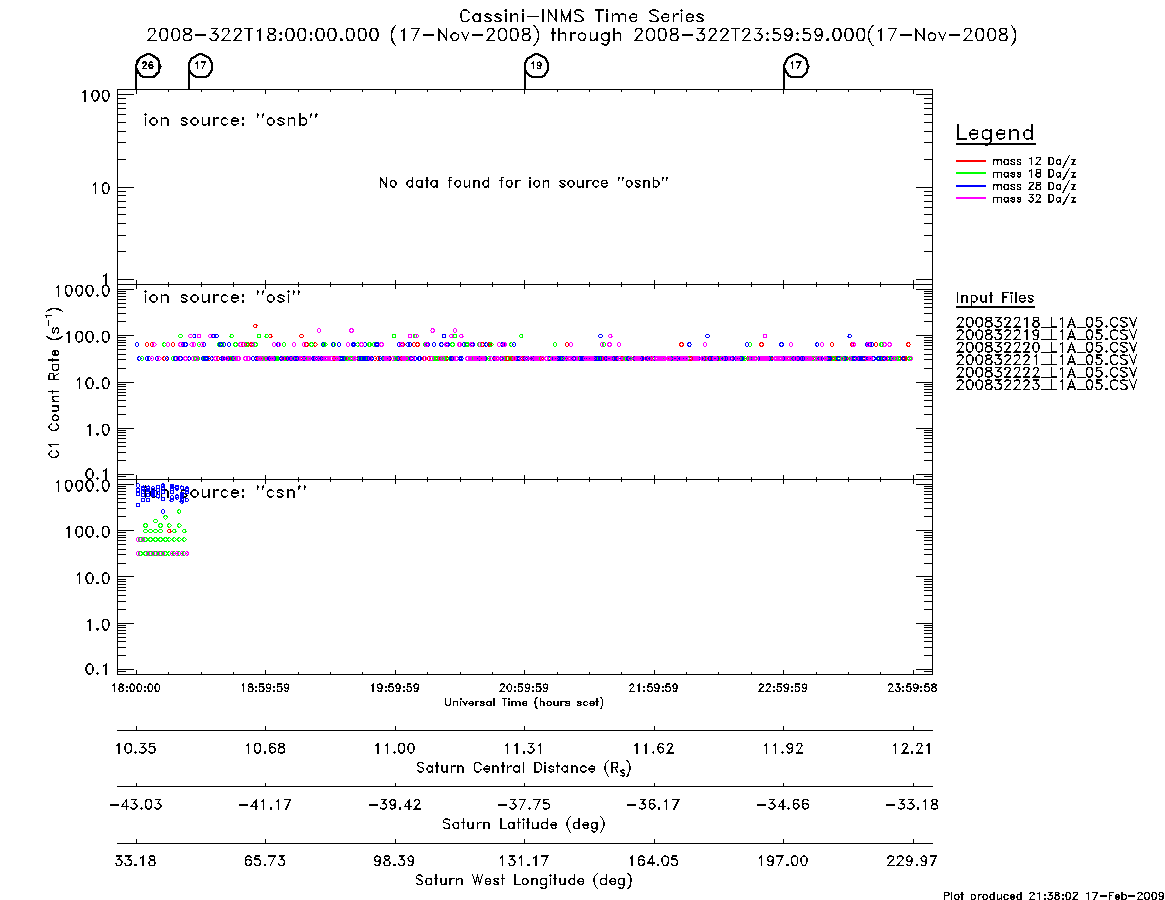The height and width of the screenshot is (900, 1165).
Task: Select marker 17 above the 22:59:59 tick
Action: pyautogui.click(x=796, y=66)
